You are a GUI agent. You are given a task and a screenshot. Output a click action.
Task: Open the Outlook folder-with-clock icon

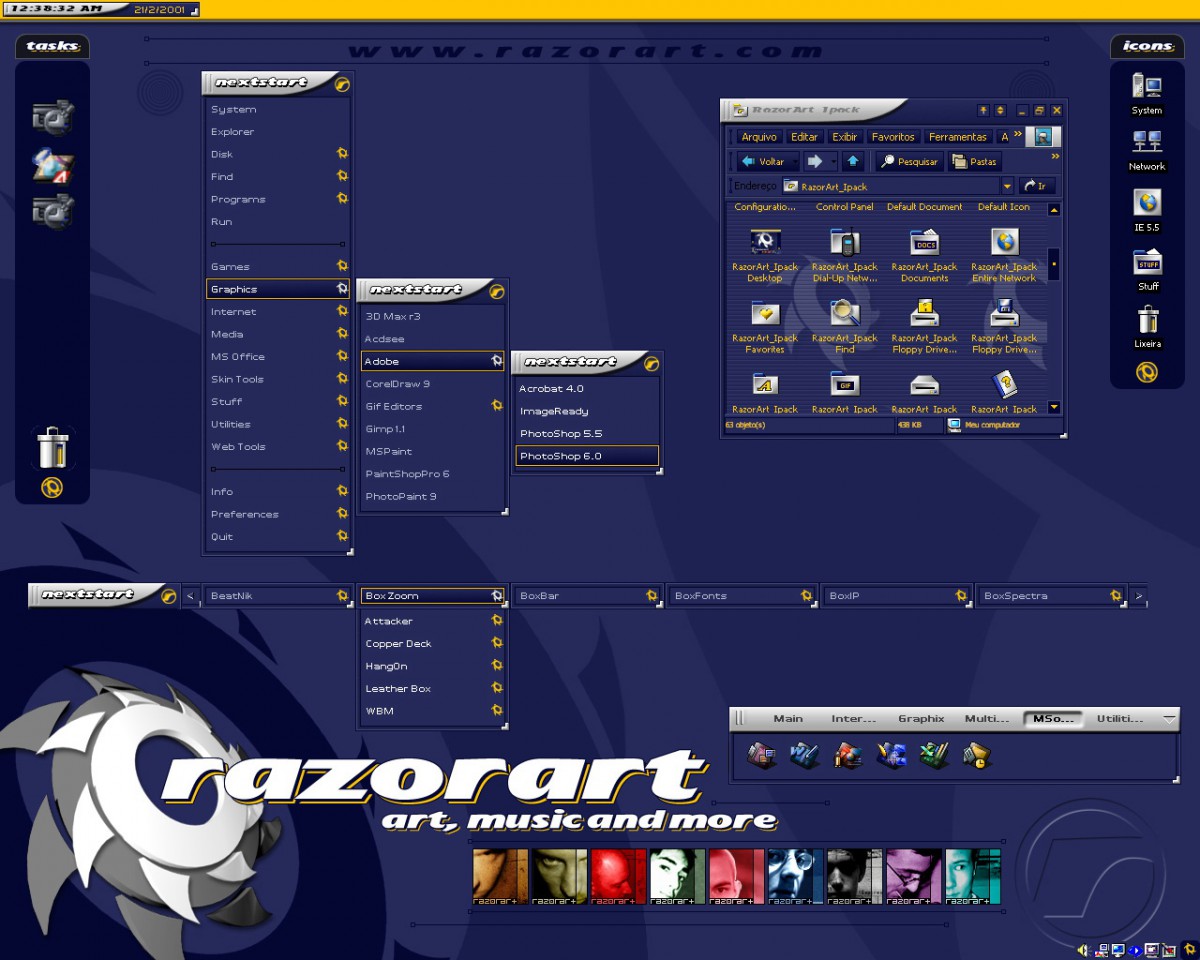977,756
